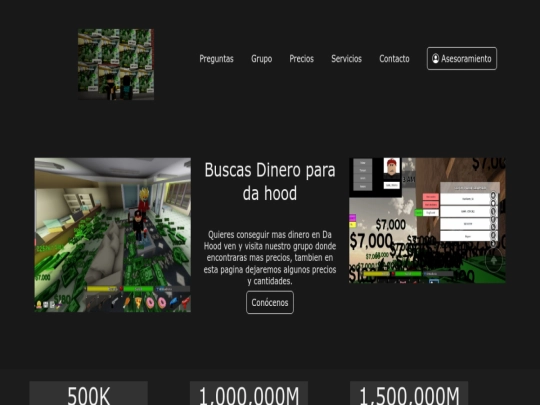Open the $7,000 gameplay screenshot image

[427, 220]
